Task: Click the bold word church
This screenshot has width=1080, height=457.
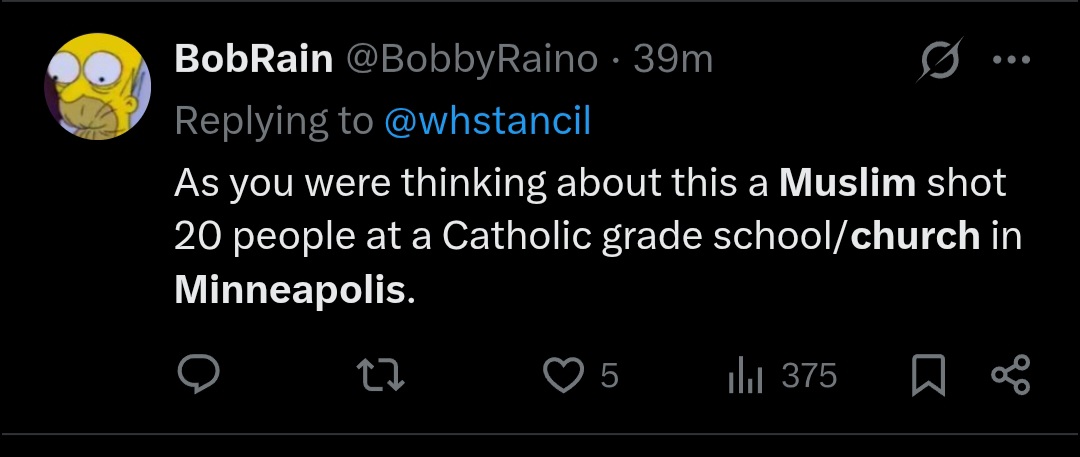Action: click(915, 236)
